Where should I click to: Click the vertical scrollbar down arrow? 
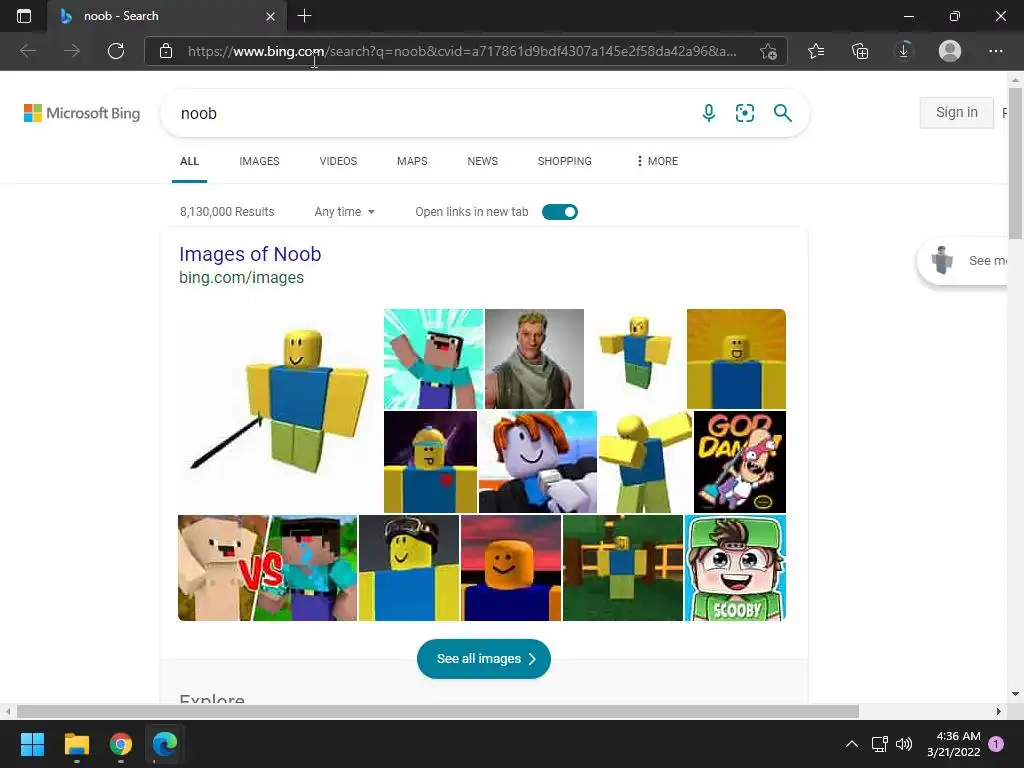coord(1016,694)
